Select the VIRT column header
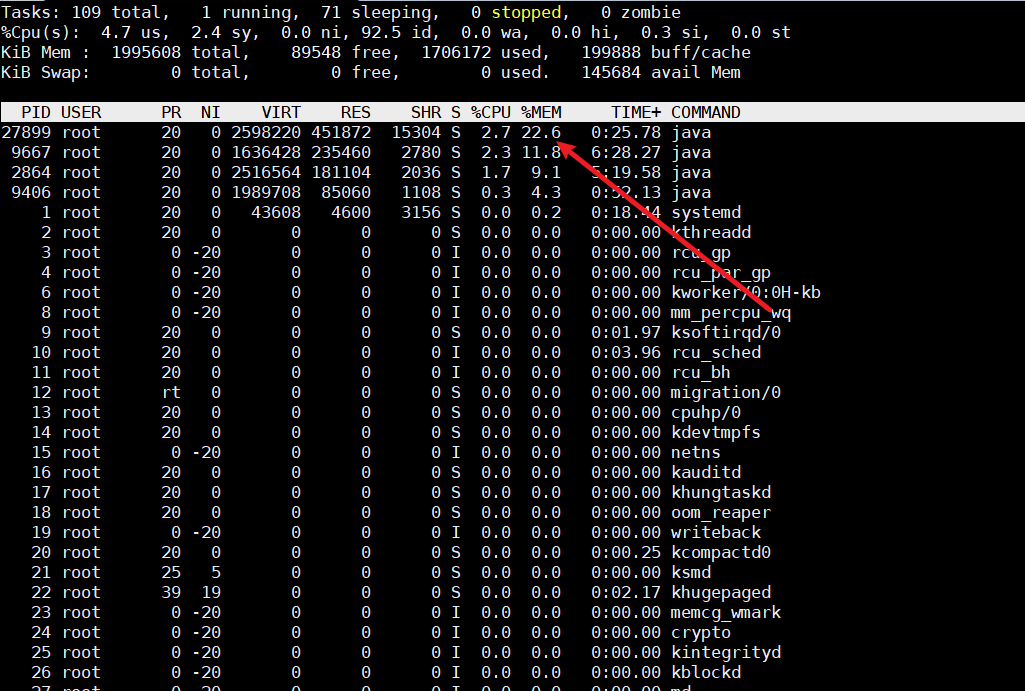The image size is (1025, 691). coord(281,112)
